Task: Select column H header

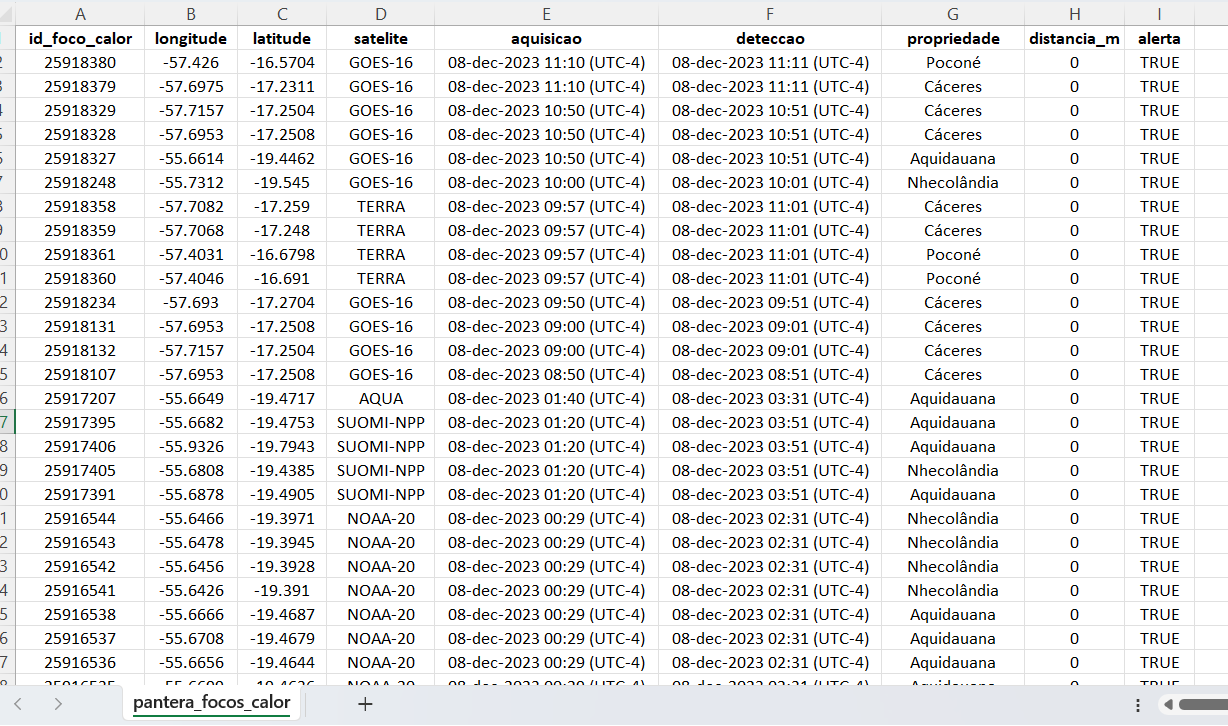Action: tap(1075, 14)
